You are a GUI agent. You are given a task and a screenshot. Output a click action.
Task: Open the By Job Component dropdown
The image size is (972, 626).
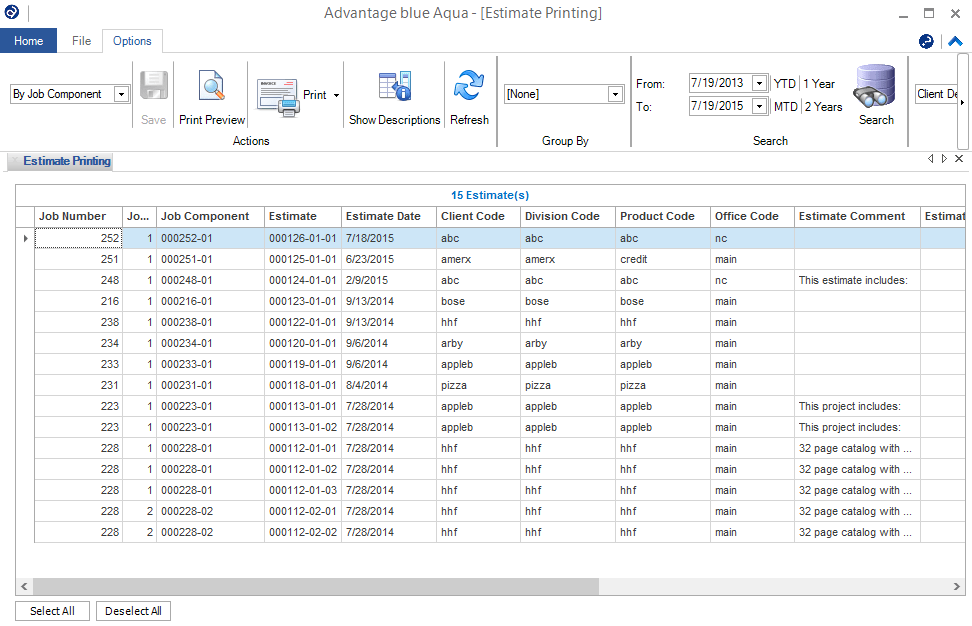click(122, 94)
